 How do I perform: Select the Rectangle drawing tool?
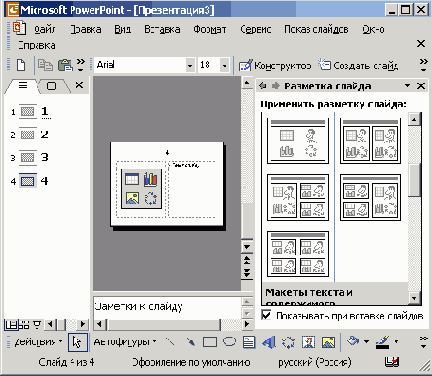[210, 342]
